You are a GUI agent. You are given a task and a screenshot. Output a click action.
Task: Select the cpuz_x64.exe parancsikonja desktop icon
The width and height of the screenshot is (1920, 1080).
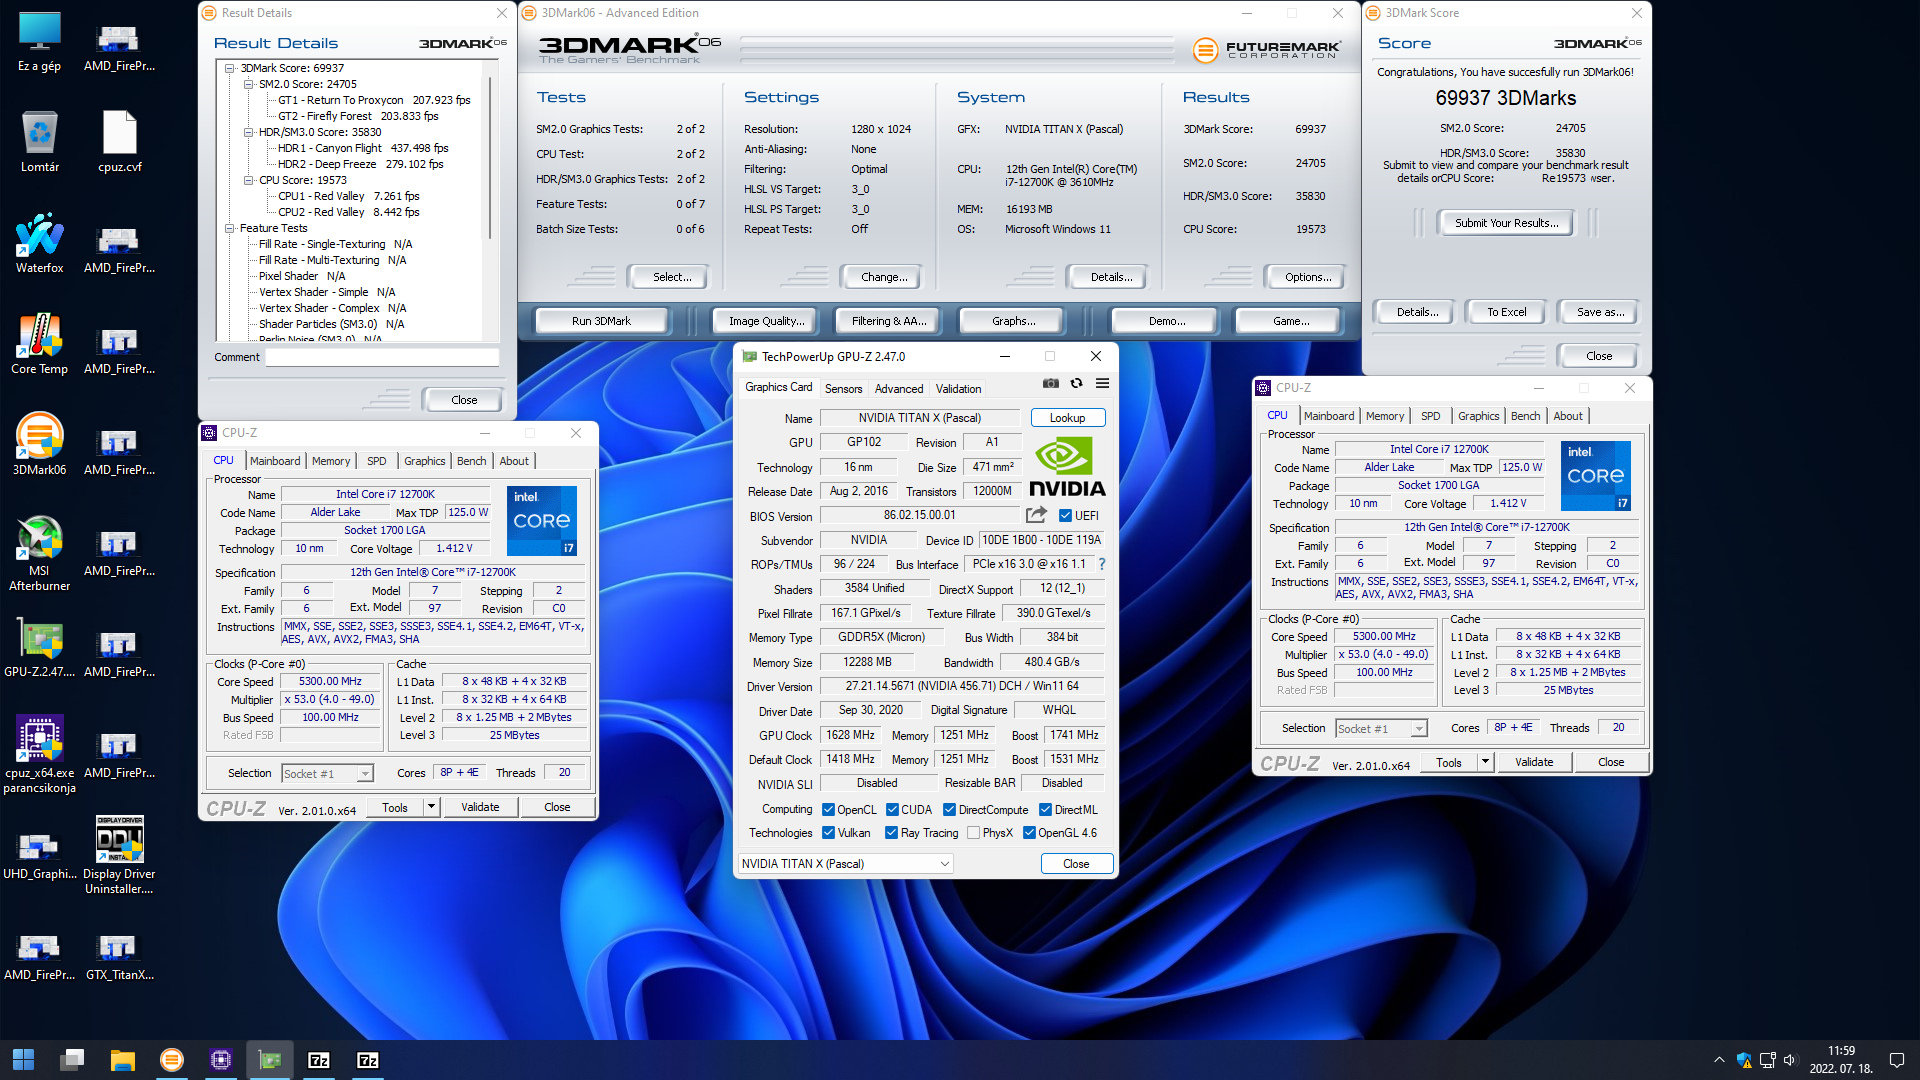tap(40, 754)
